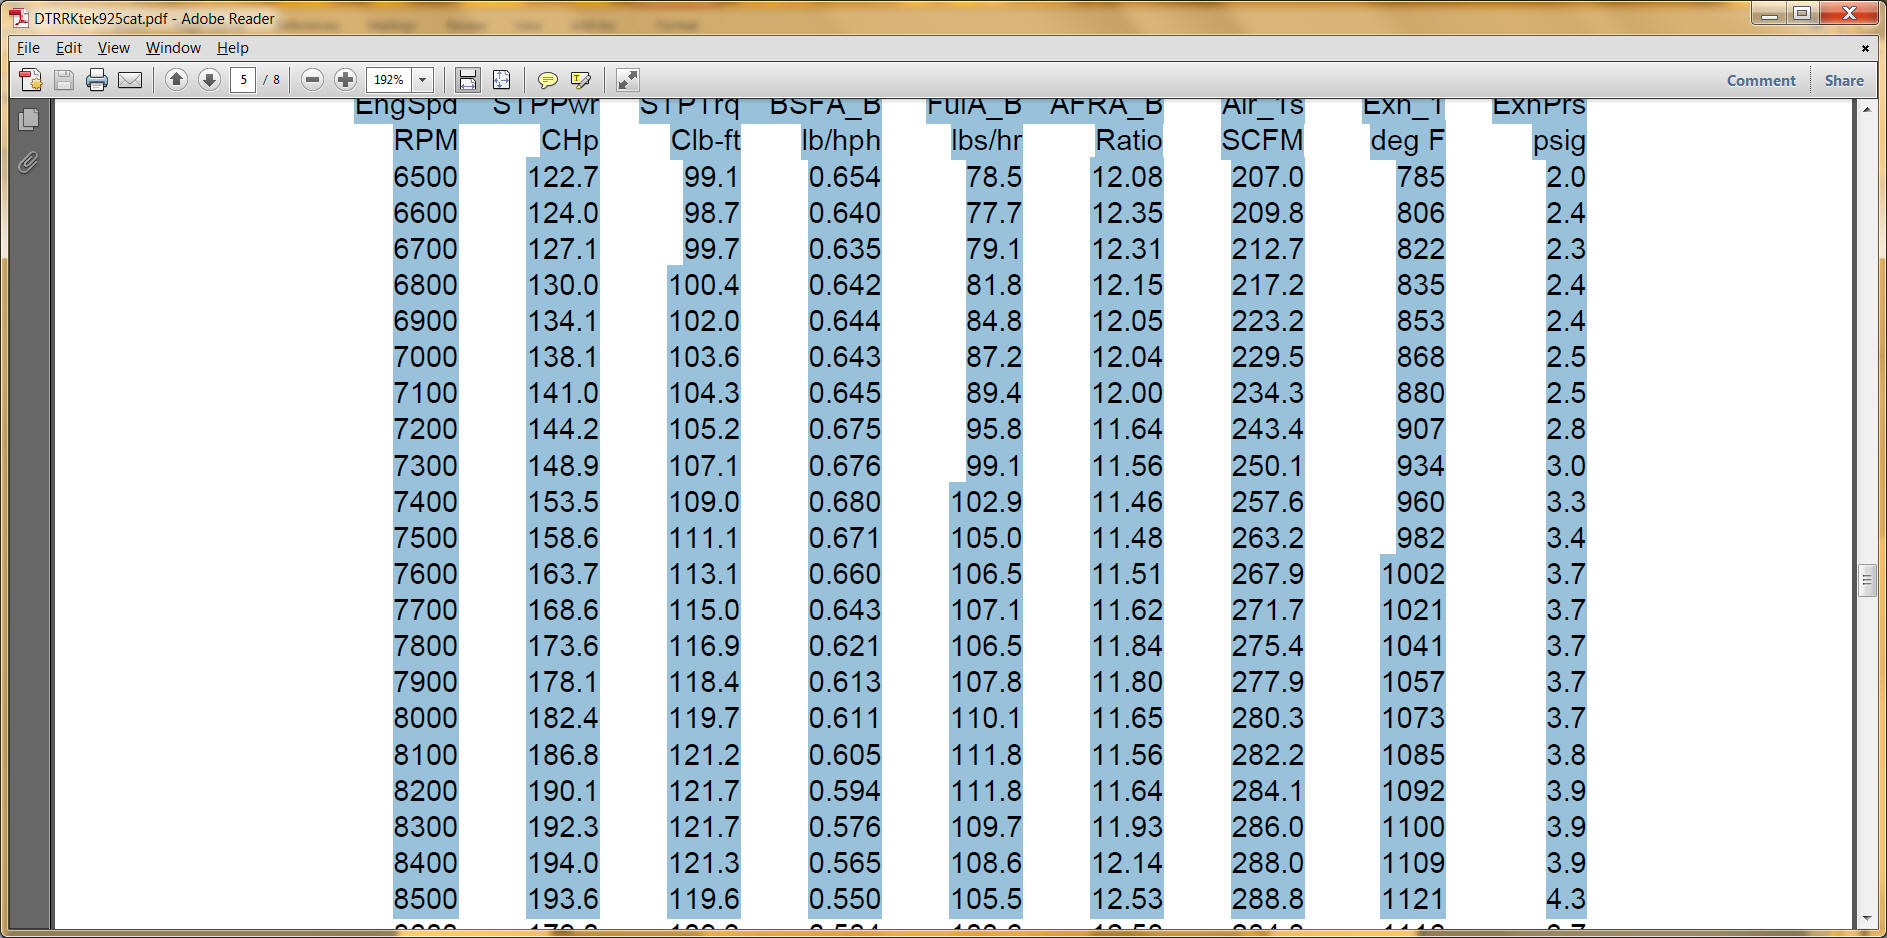Select the highlight text tool
This screenshot has width=1887, height=938.
(x=580, y=80)
